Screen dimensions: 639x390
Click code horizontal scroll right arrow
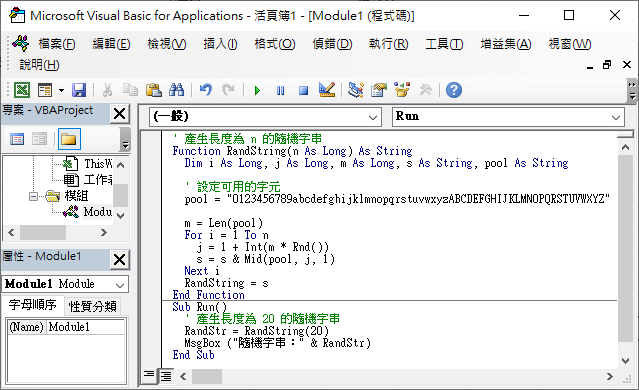click(610, 376)
